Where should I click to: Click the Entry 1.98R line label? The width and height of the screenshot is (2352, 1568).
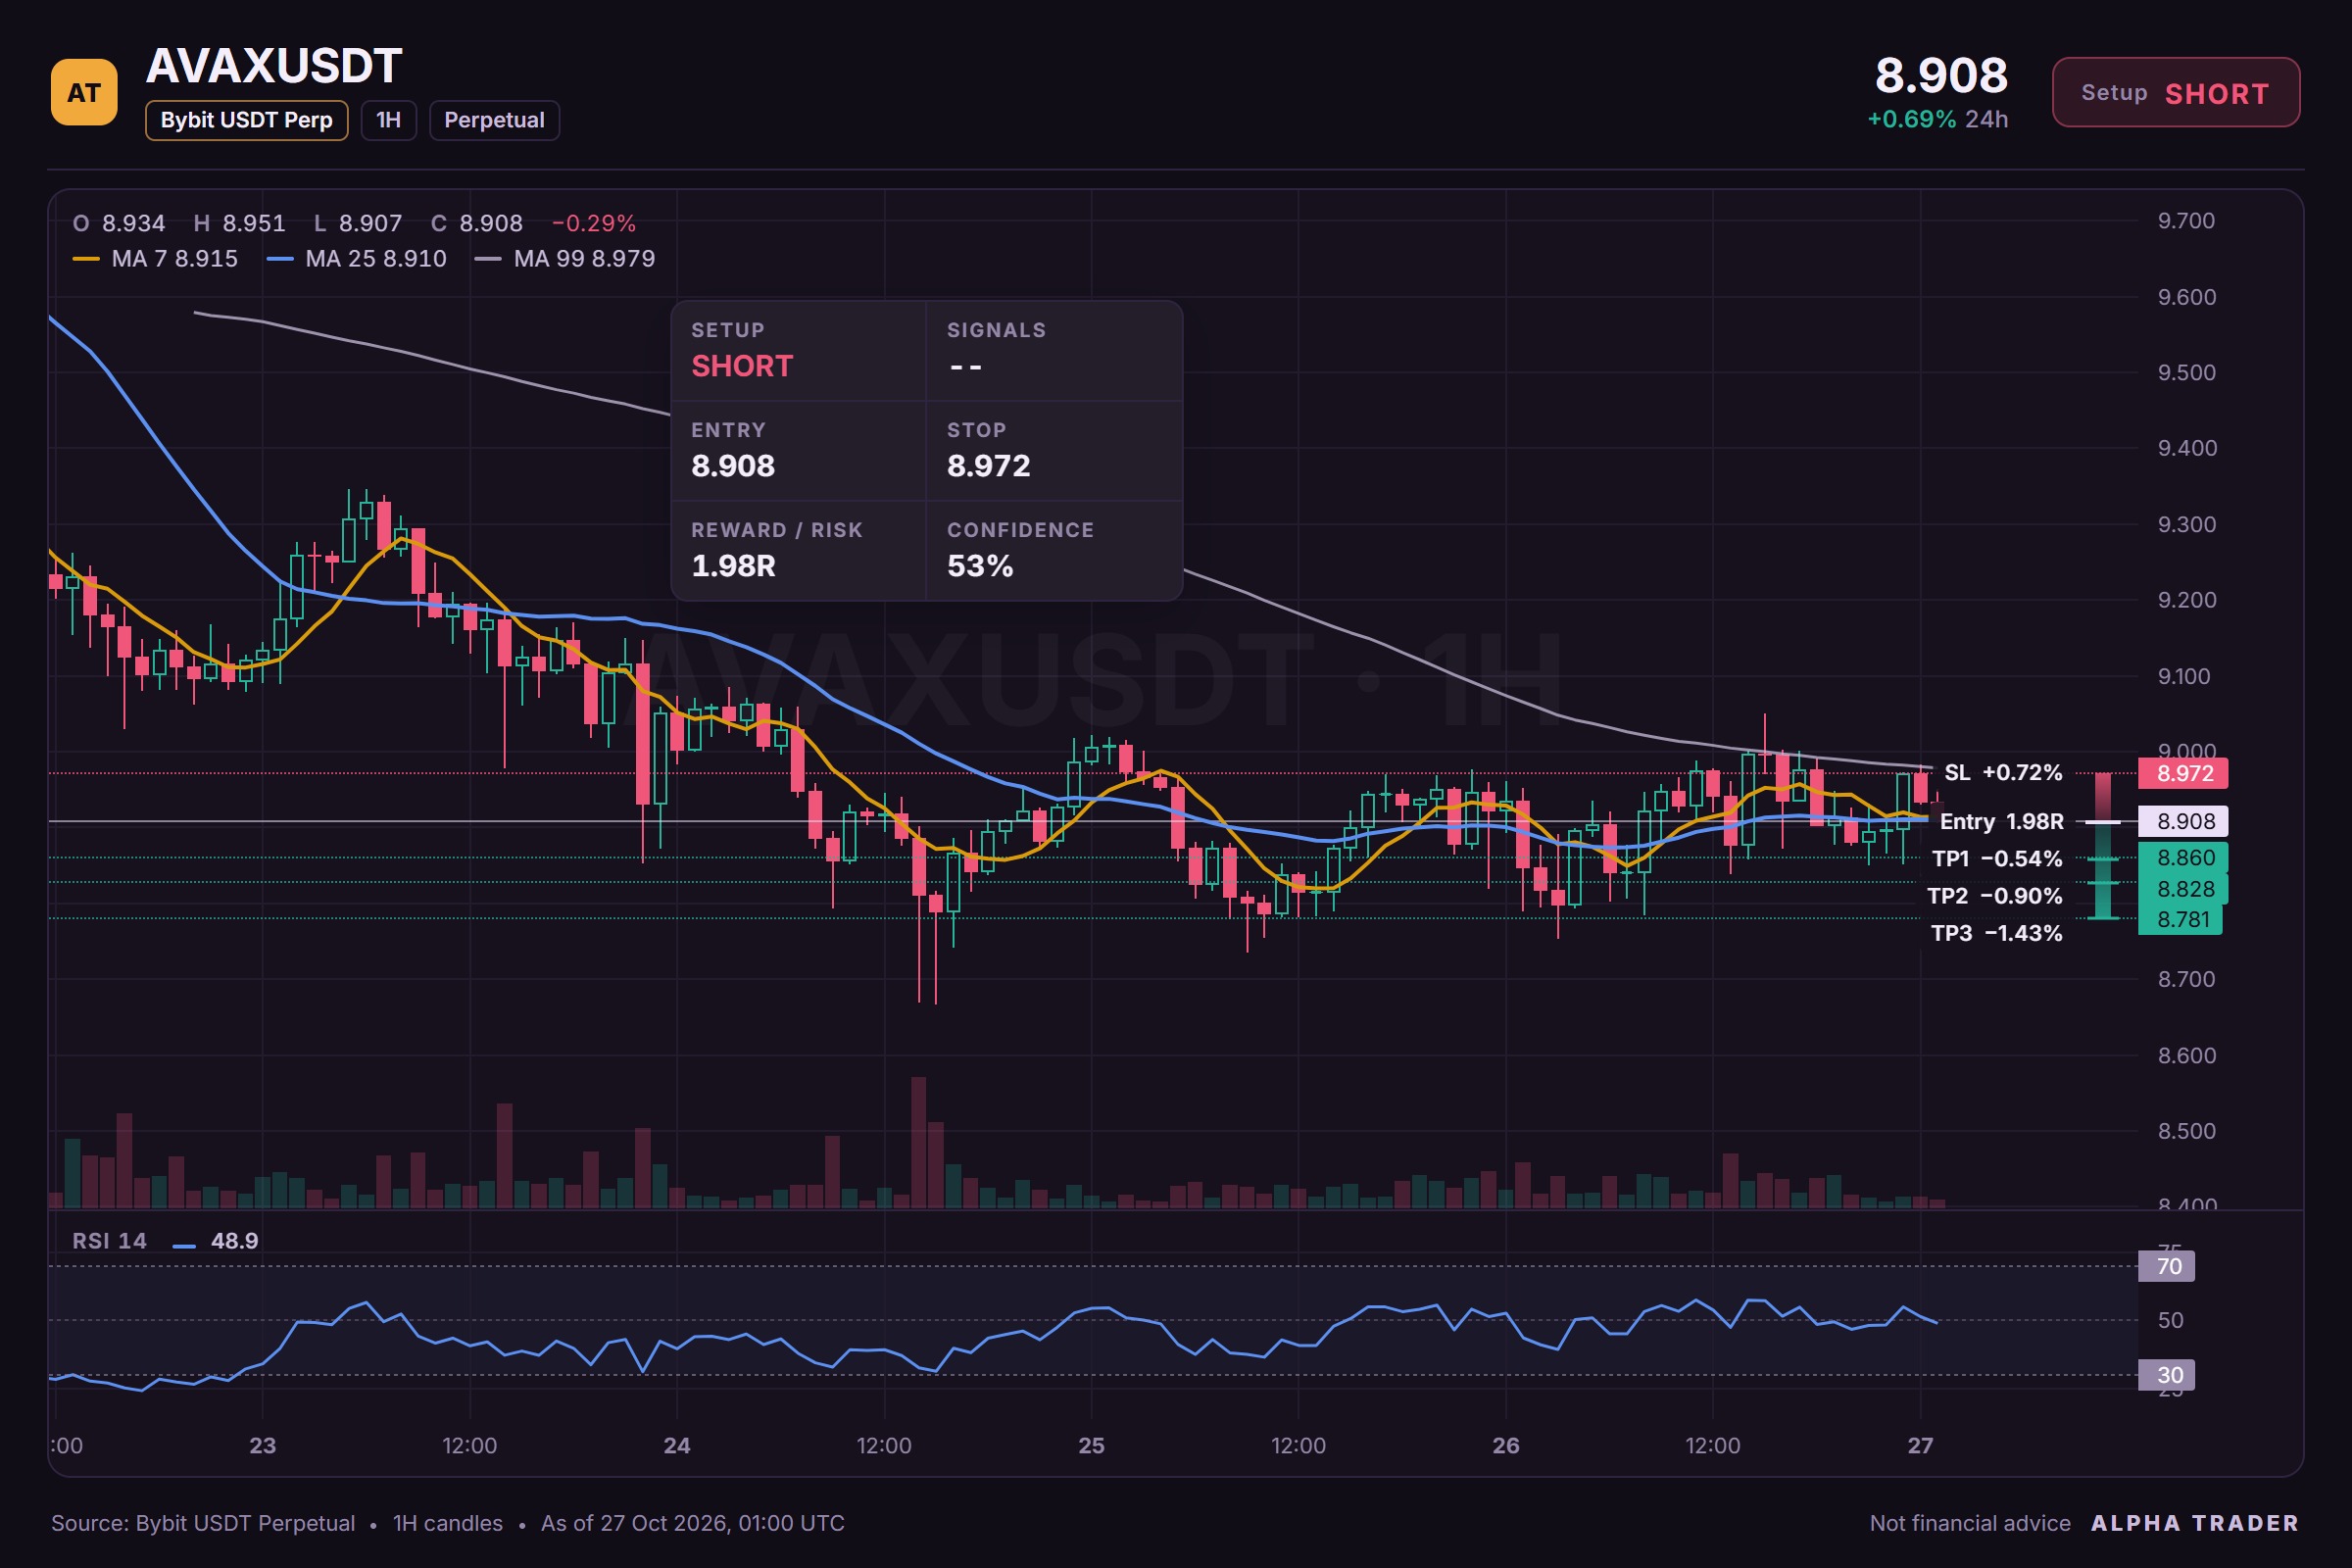click(x=2001, y=821)
